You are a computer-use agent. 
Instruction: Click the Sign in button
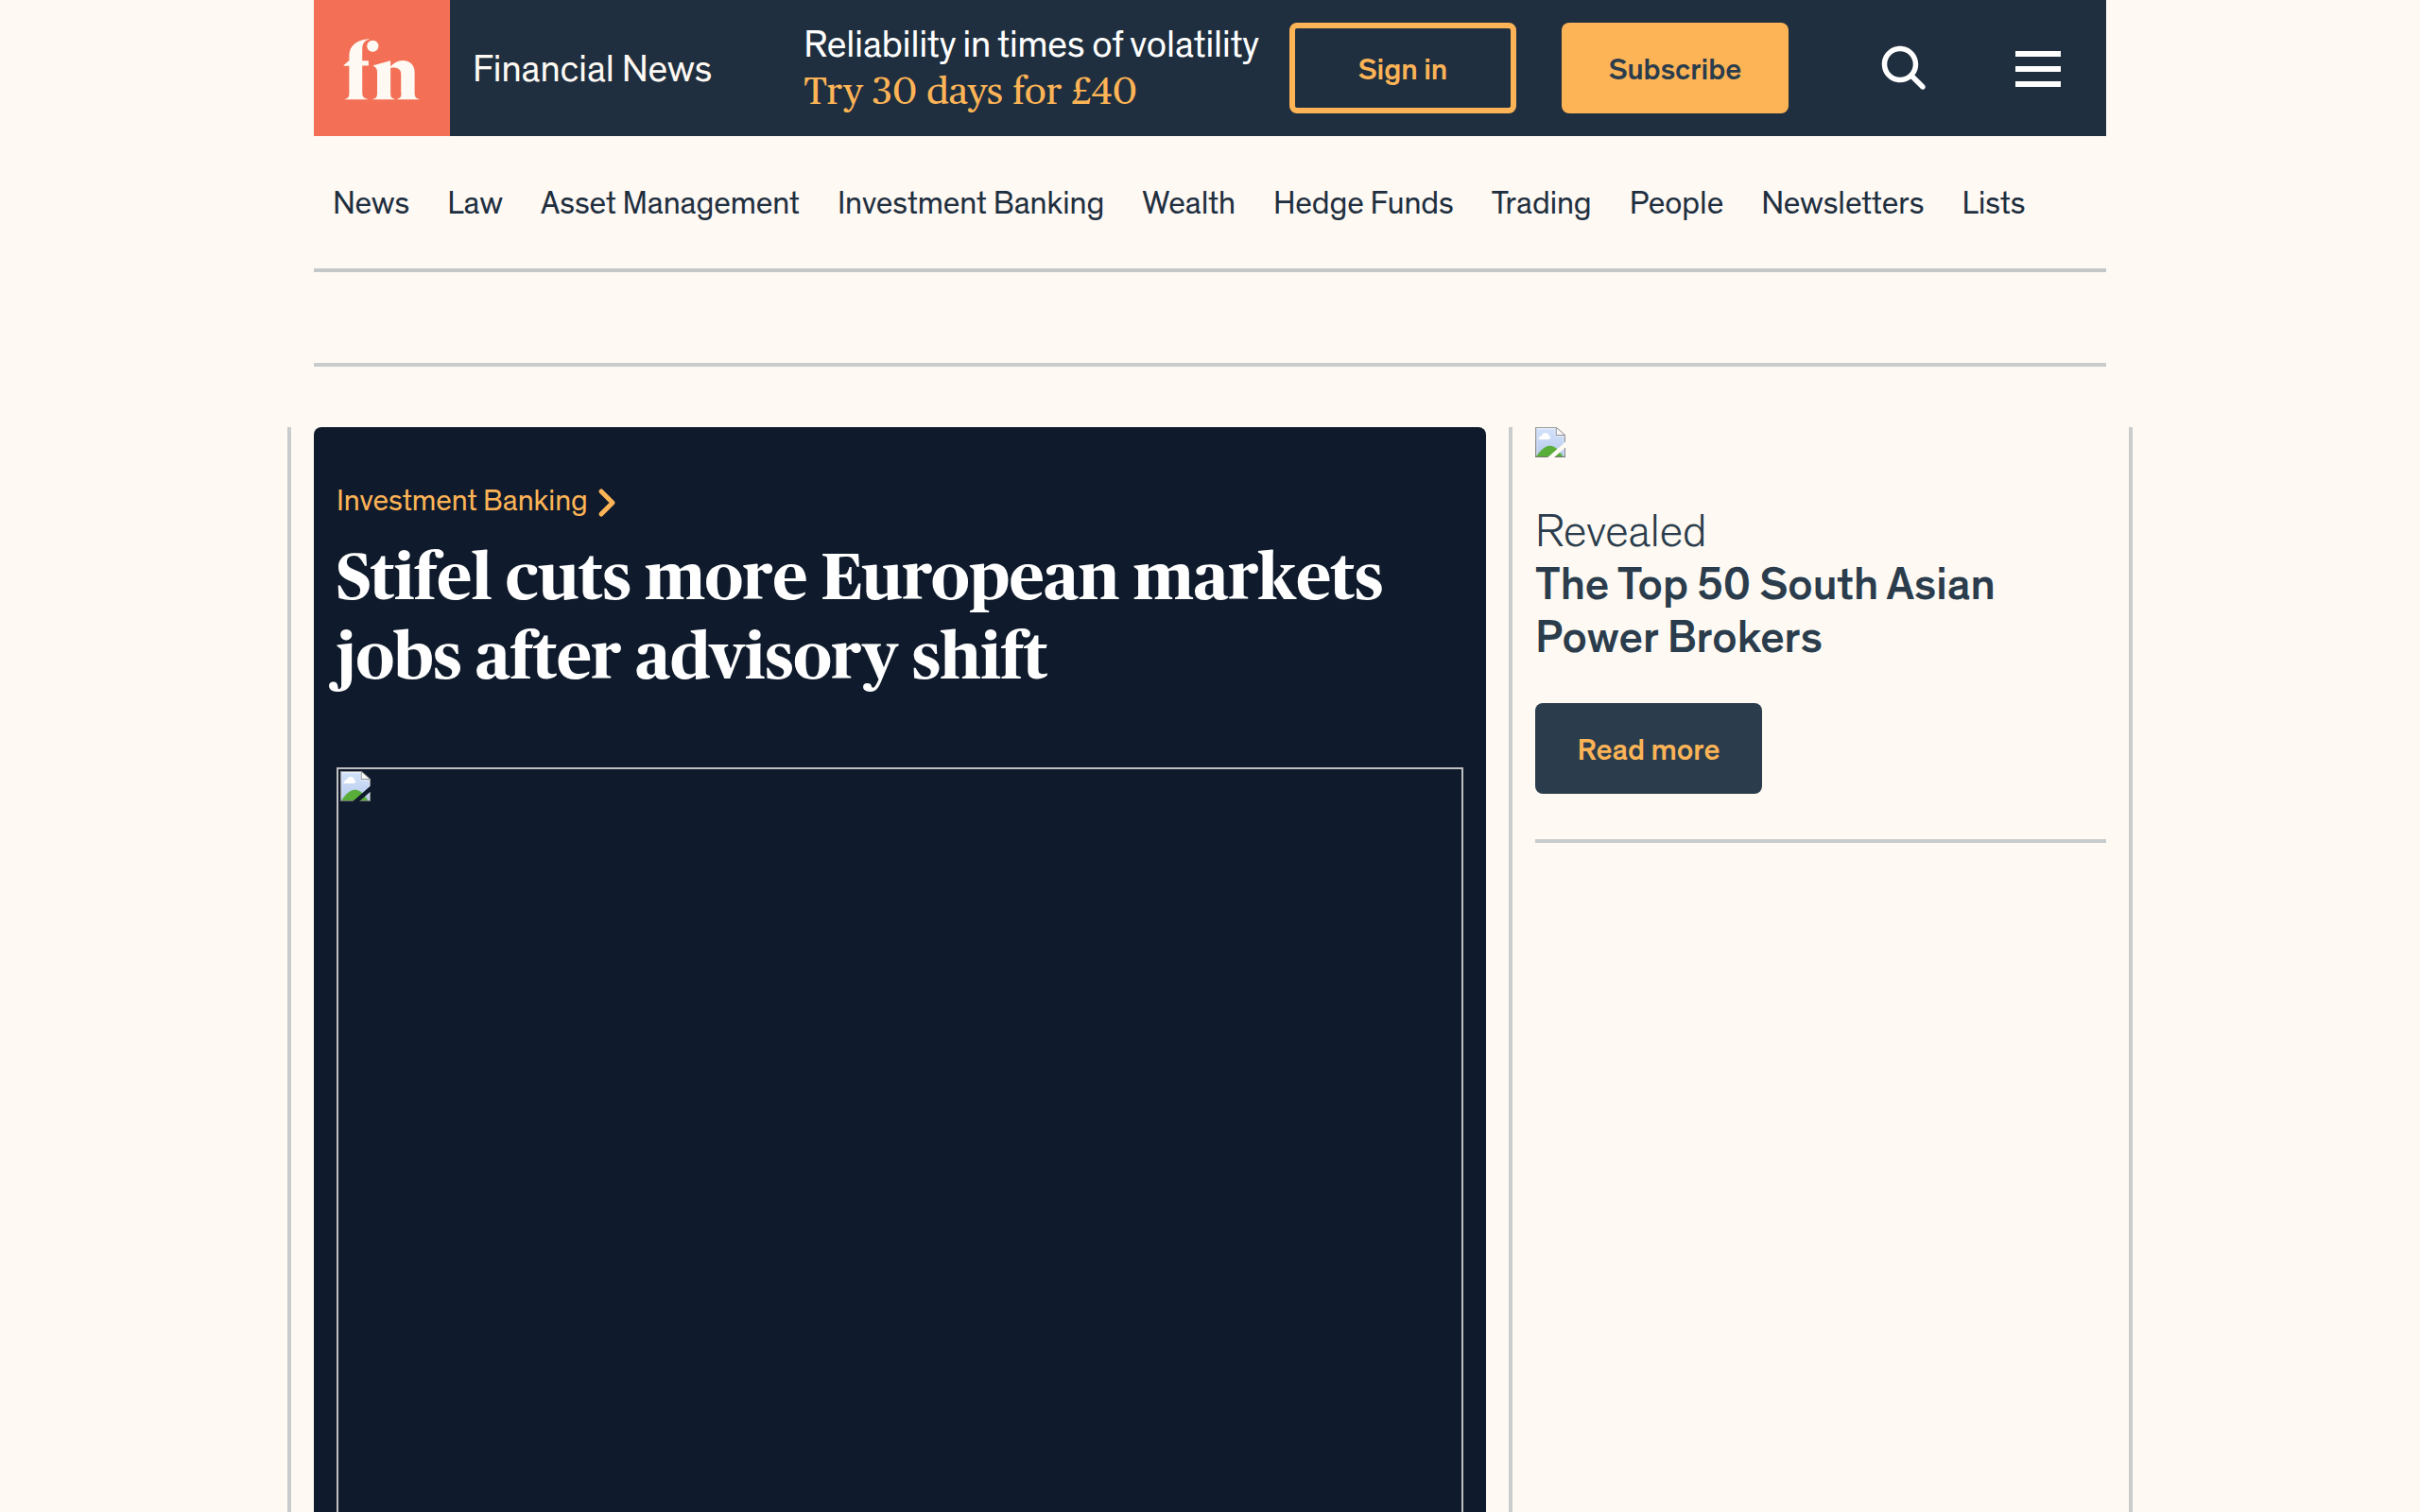coord(1401,68)
